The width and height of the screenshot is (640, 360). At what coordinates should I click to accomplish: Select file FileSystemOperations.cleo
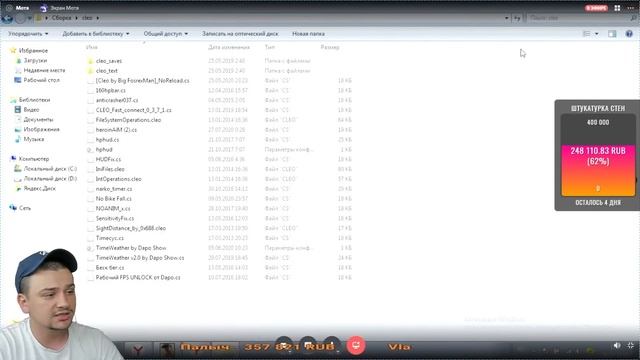(128, 120)
